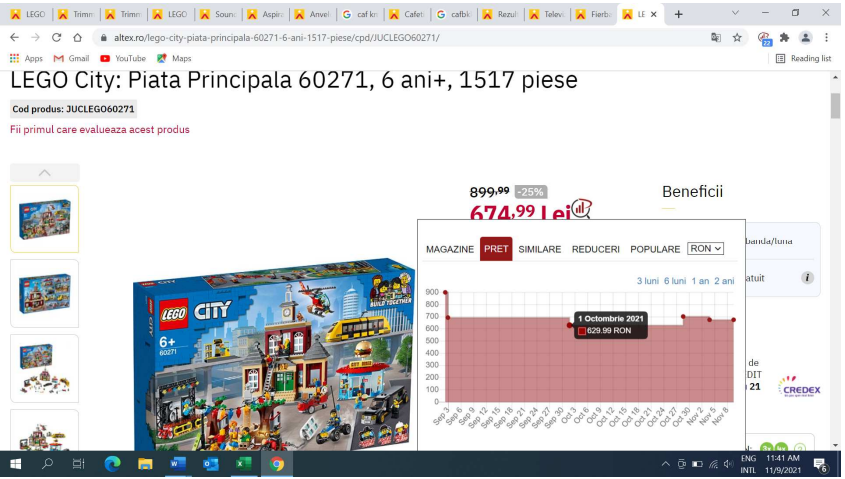
Task: Click the price history chart icon near price
Action: (x=580, y=209)
